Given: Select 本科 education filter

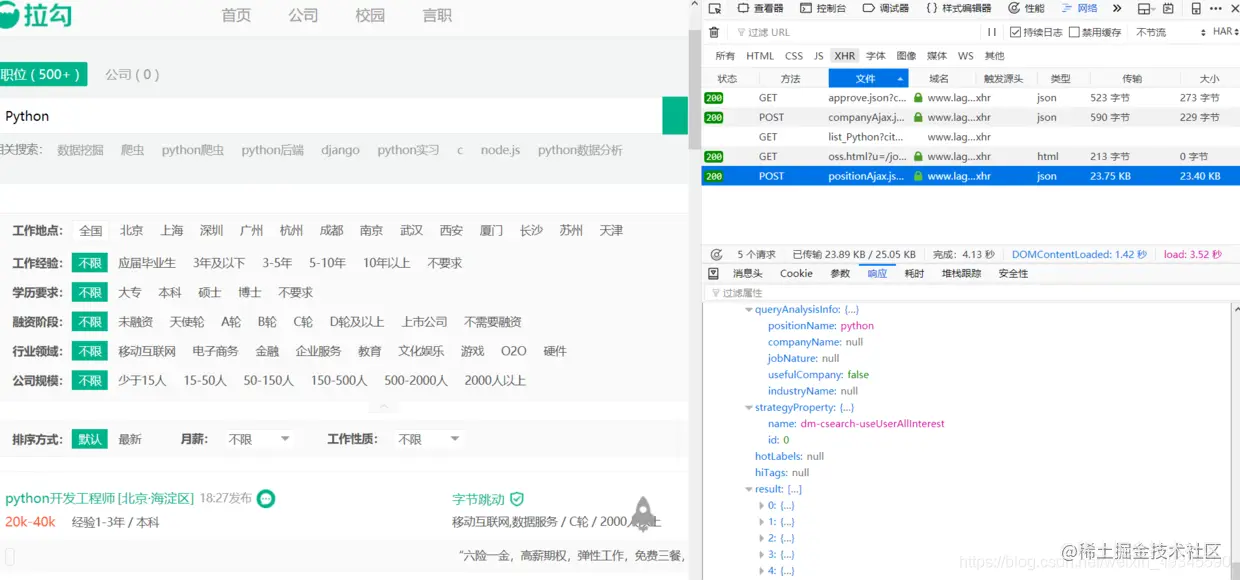Looking at the screenshot, I should tap(170, 292).
